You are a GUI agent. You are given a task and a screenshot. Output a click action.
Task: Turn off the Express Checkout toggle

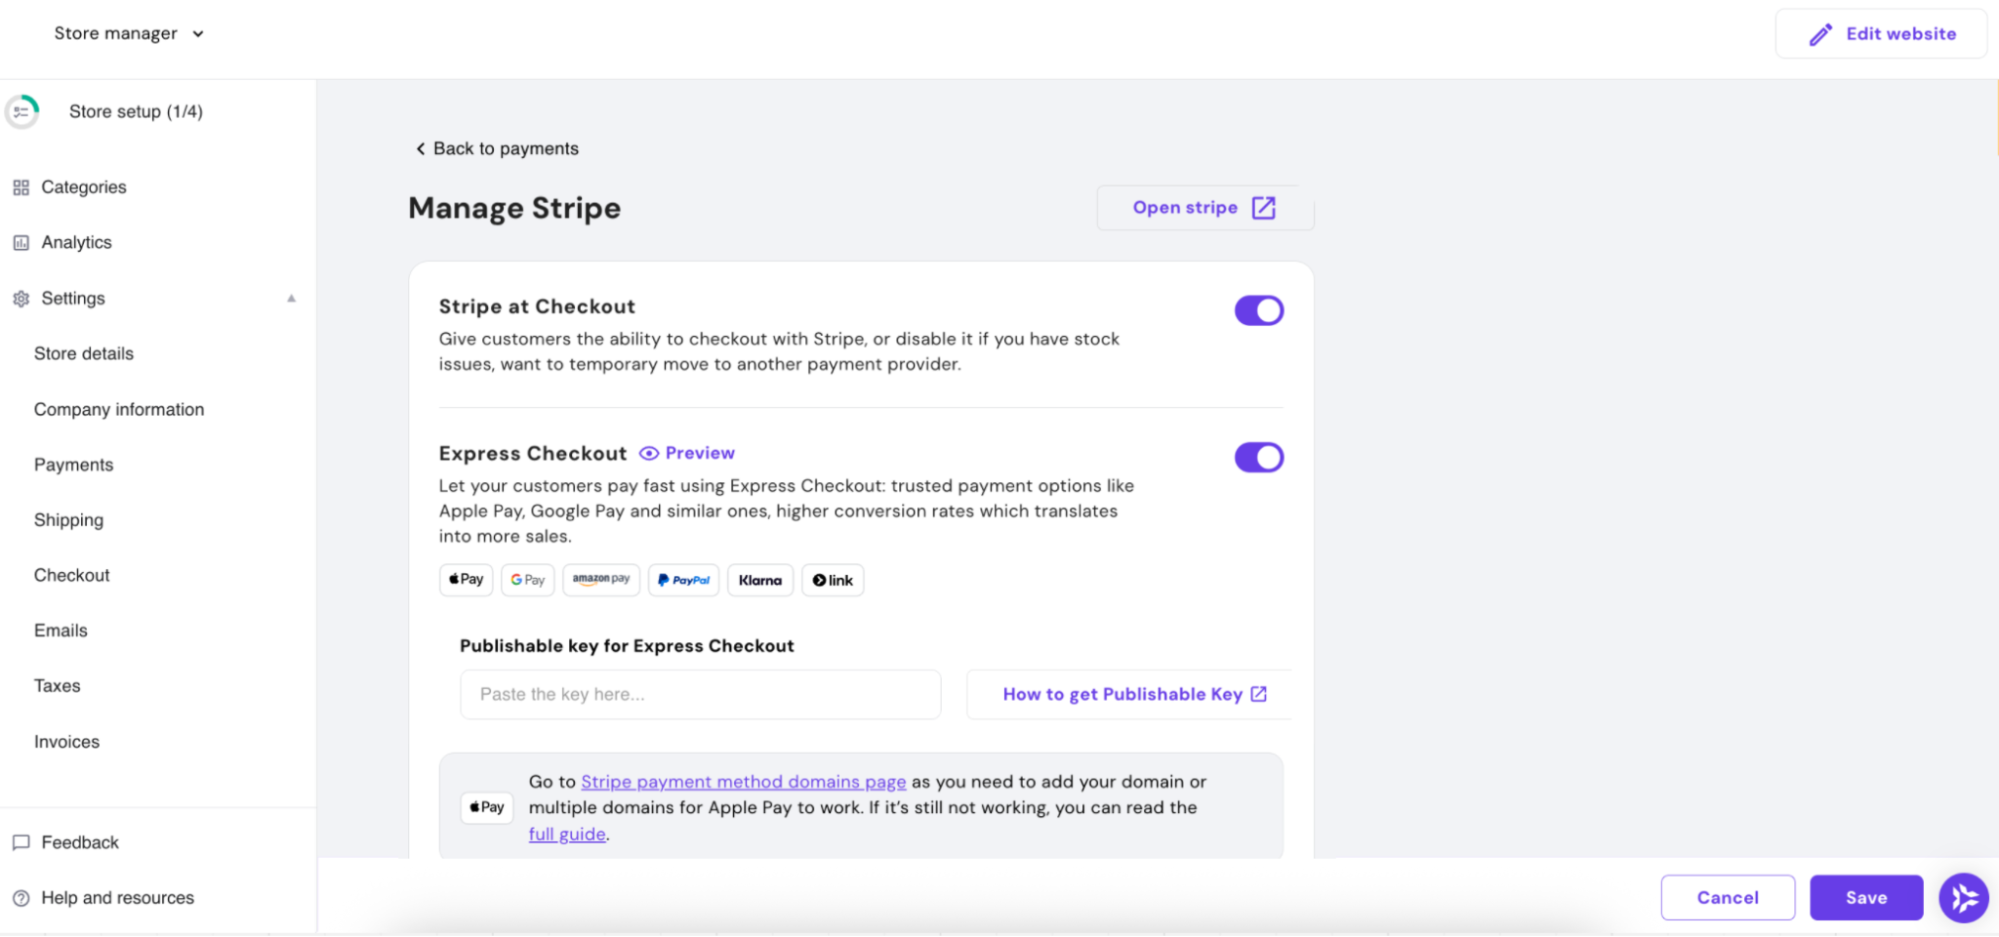click(1258, 458)
